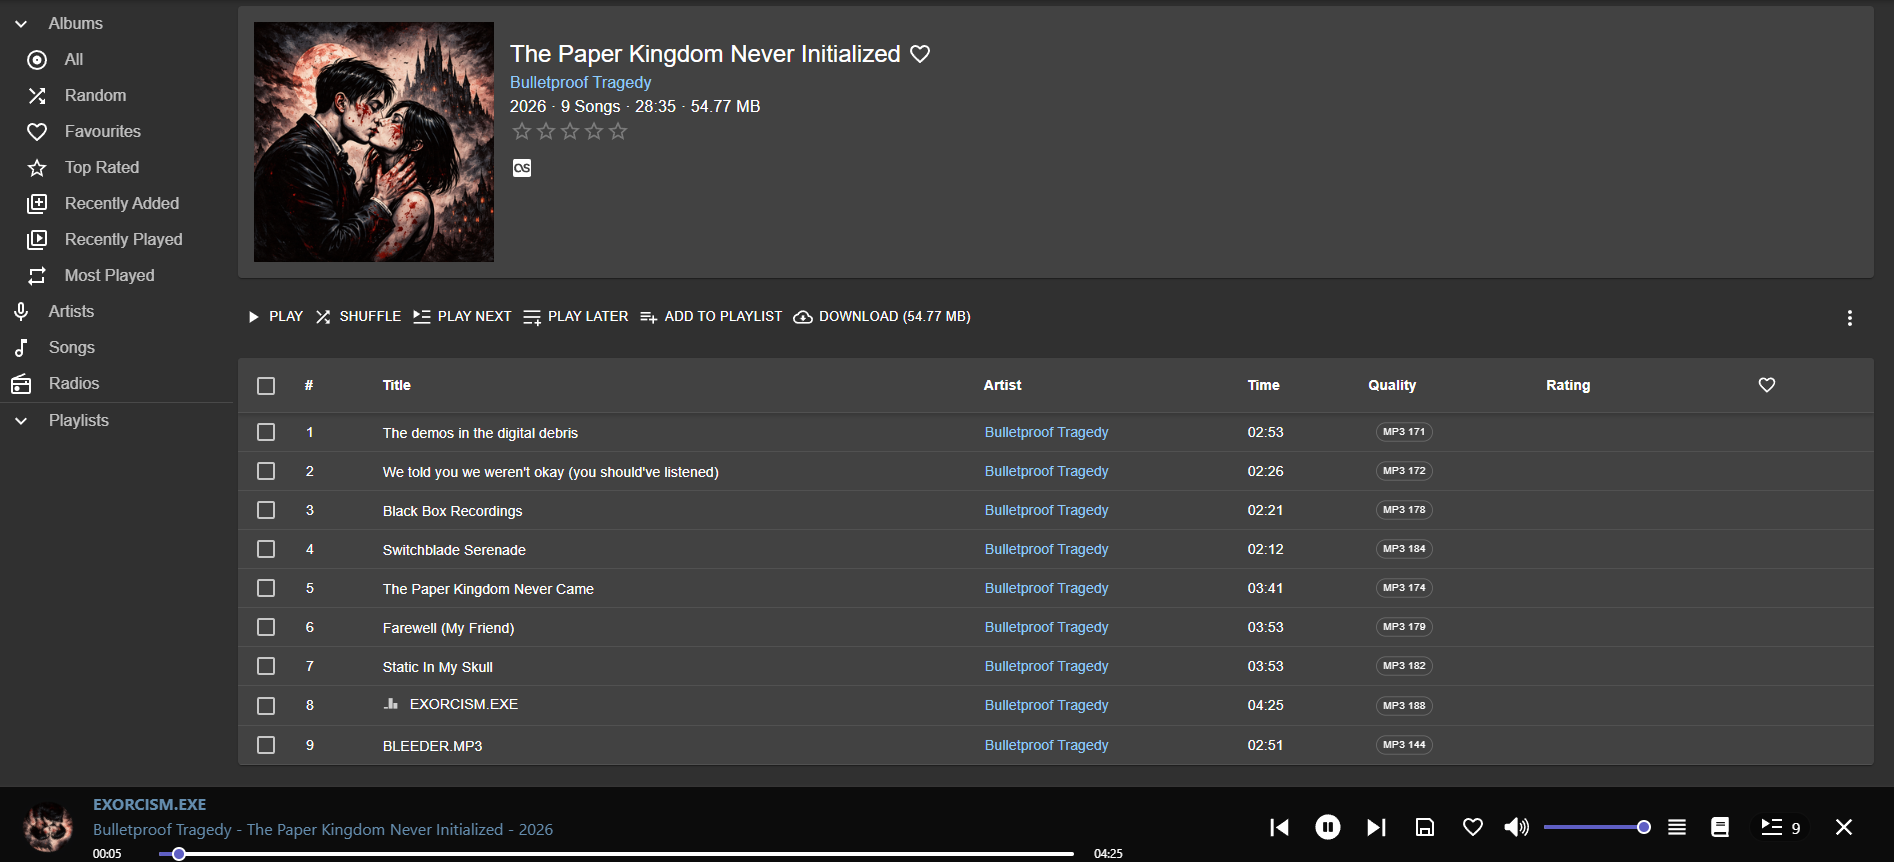Go to the Radios section
This screenshot has height=862, width=1894.
tap(73, 383)
